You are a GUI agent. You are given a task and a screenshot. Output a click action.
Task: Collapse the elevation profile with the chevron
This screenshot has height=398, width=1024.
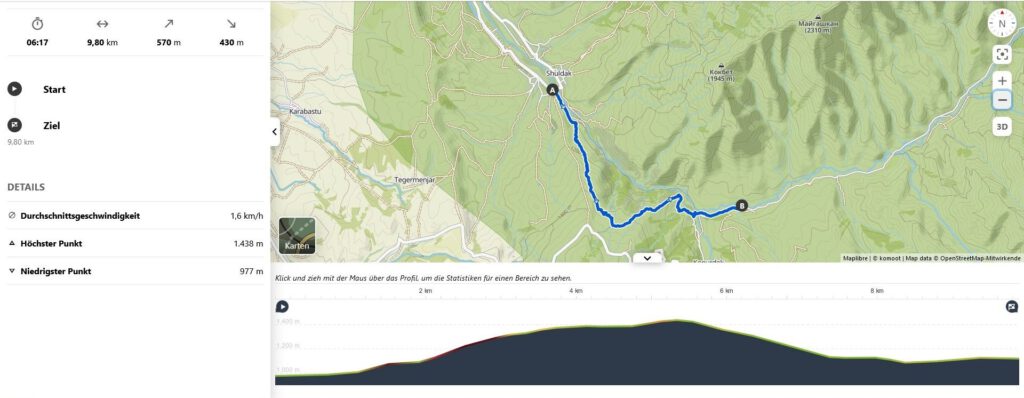[x=647, y=258]
